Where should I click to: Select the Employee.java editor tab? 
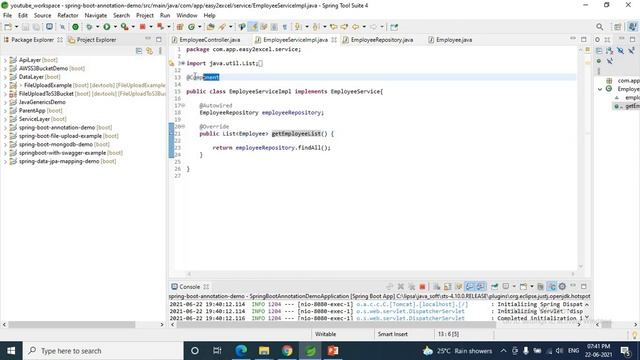pos(450,40)
